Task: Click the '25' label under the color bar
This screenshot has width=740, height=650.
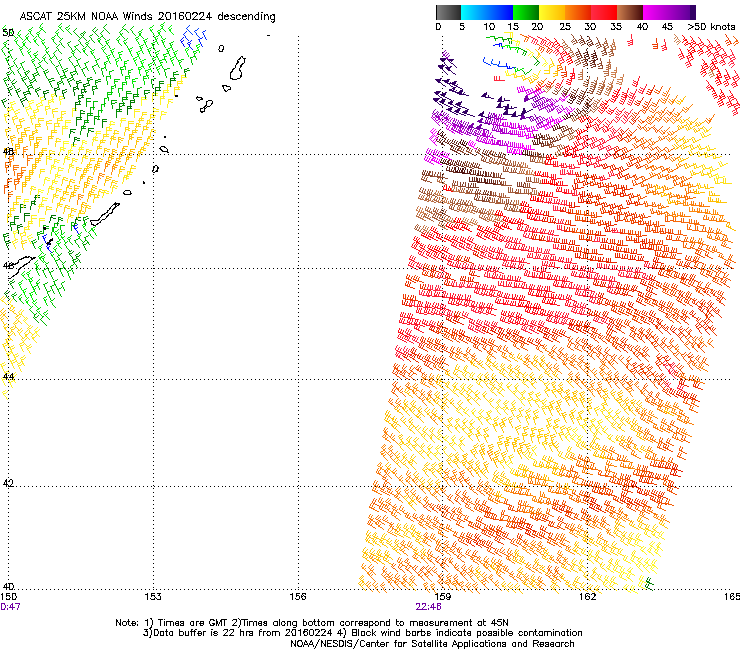Action: click(x=565, y=26)
